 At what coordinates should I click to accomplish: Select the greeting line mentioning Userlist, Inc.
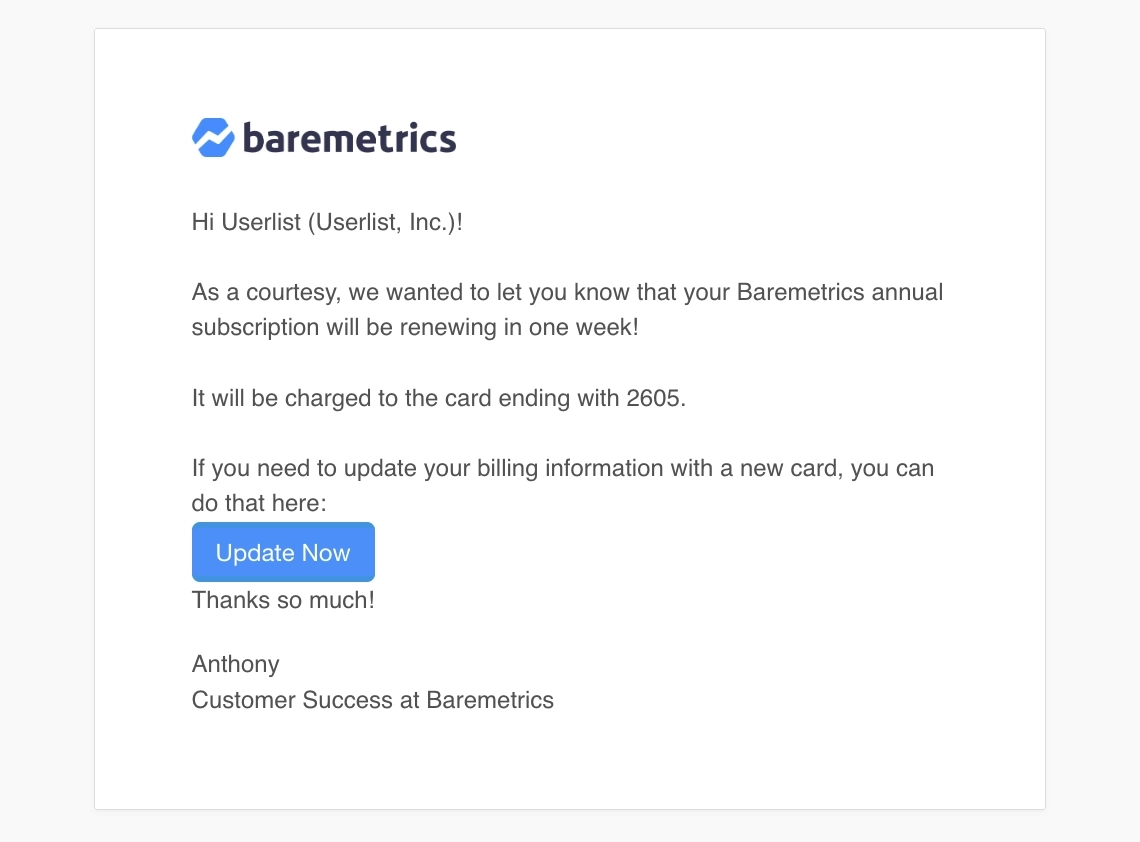[326, 222]
